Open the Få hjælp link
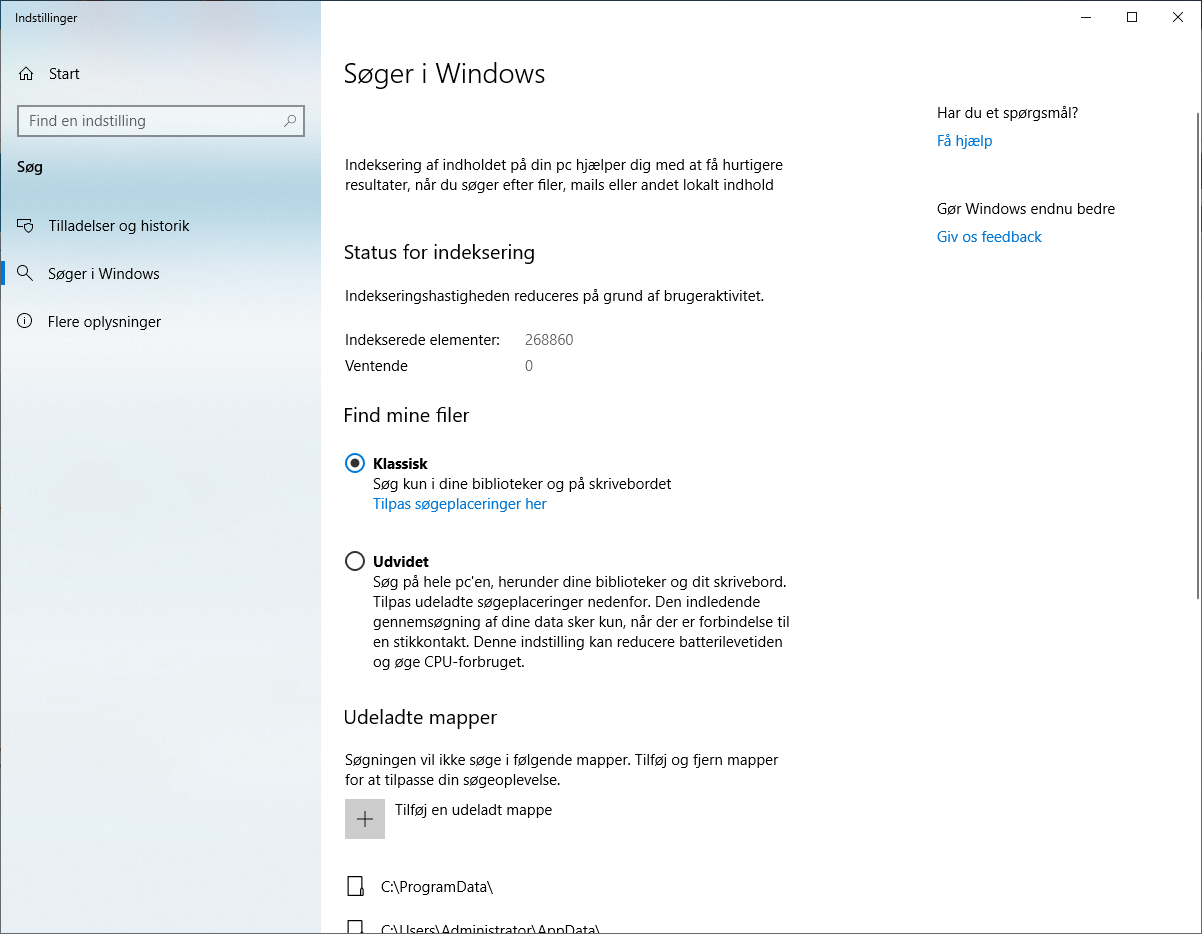 tap(964, 140)
